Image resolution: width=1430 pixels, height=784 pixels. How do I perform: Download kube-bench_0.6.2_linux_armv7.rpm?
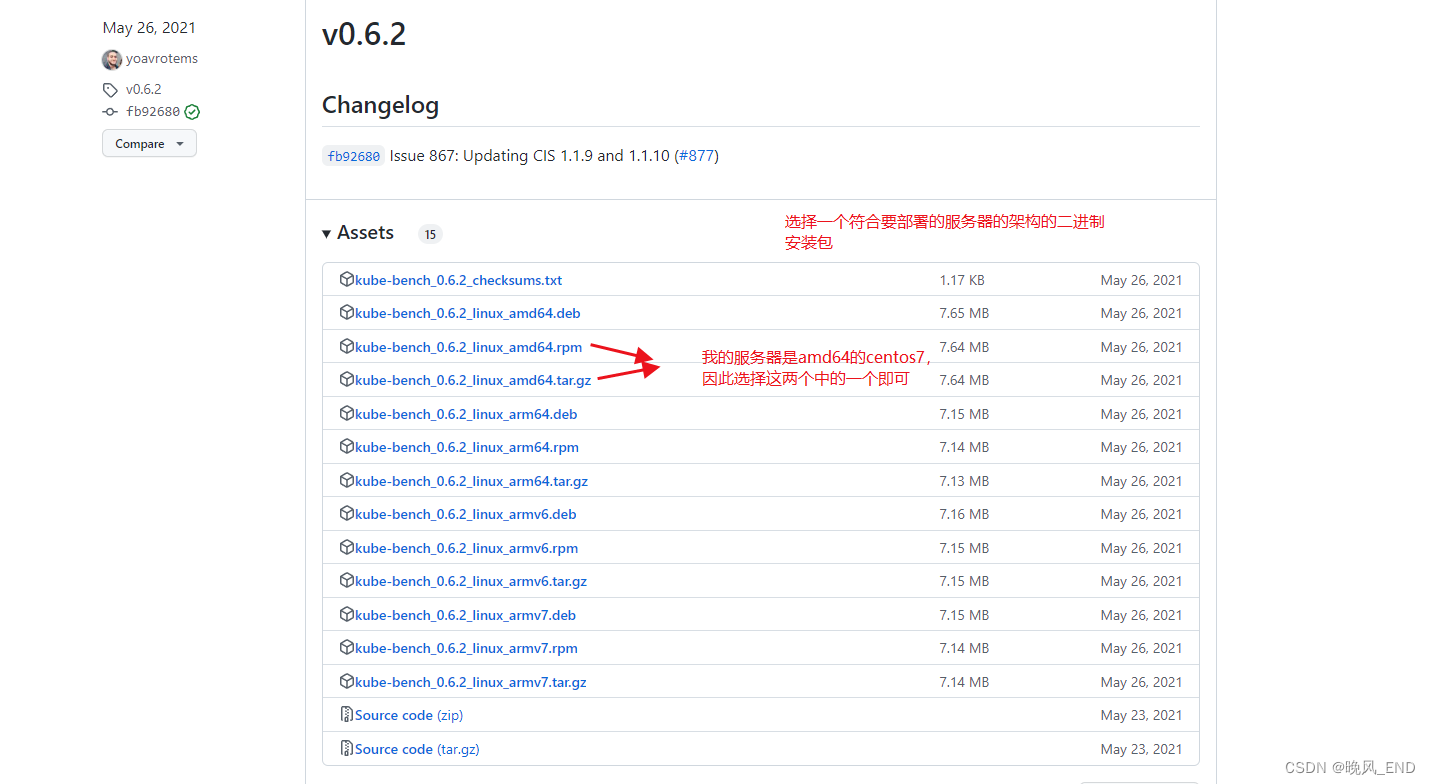click(x=466, y=648)
